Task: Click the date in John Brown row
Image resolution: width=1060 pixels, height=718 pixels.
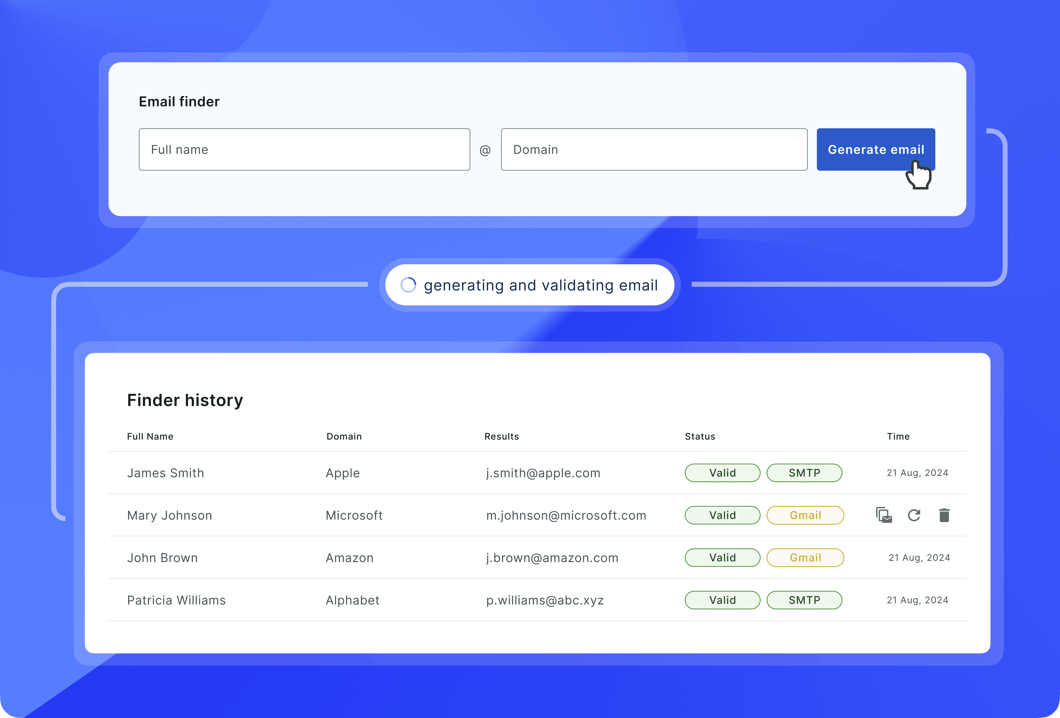Action: tap(919, 558)
